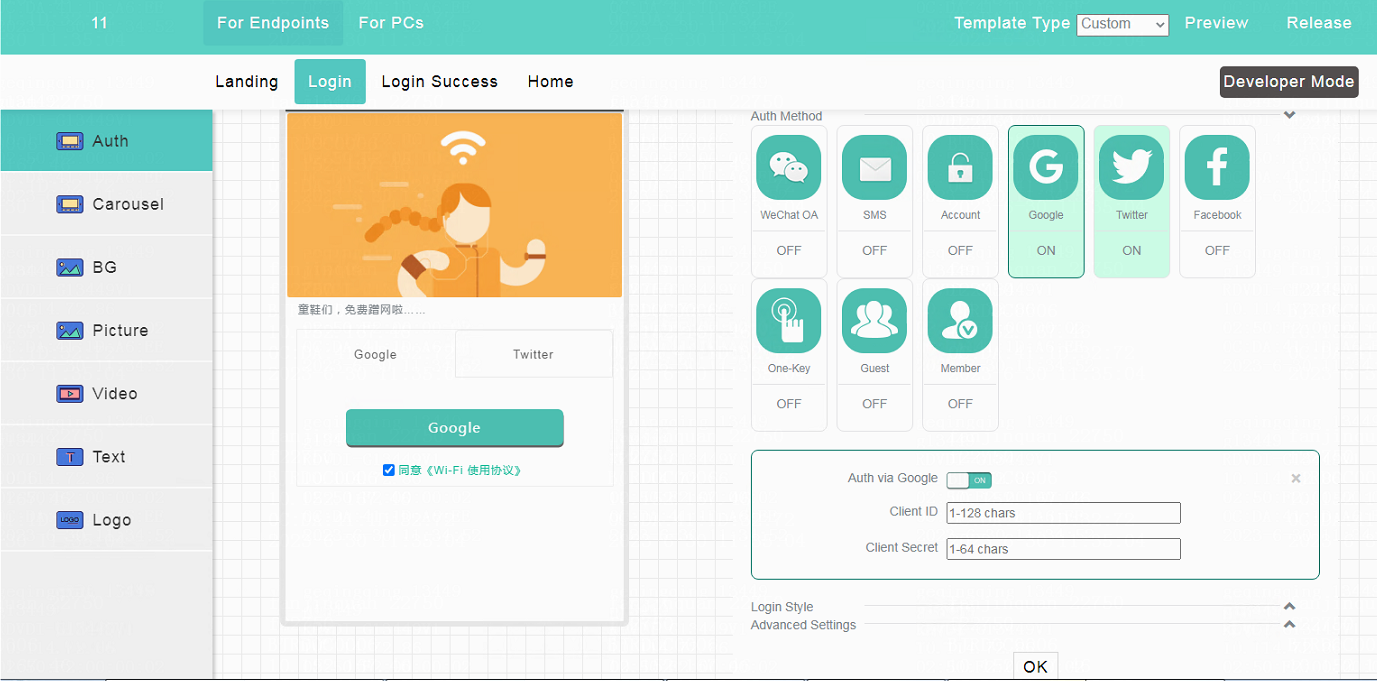Screen dimensions: 1377x681
Task: Switch off Auth via Google toggle
Action: click(x=969, y=480)
